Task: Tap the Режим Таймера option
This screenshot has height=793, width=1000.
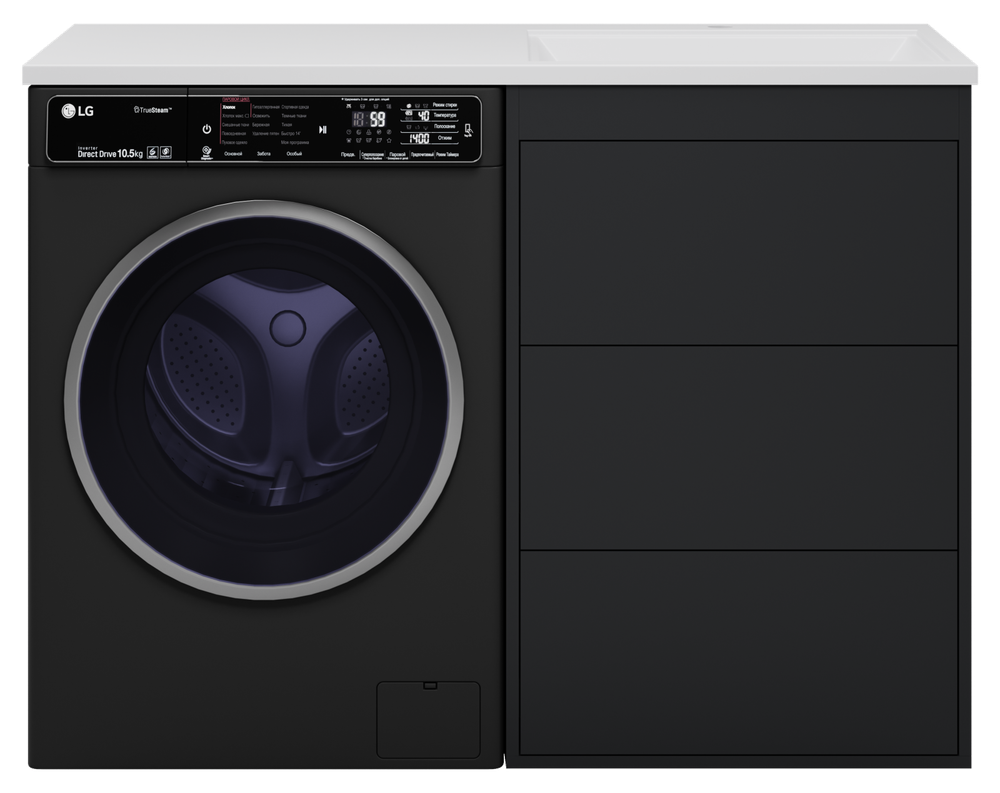Action: [x=448, y=154]
